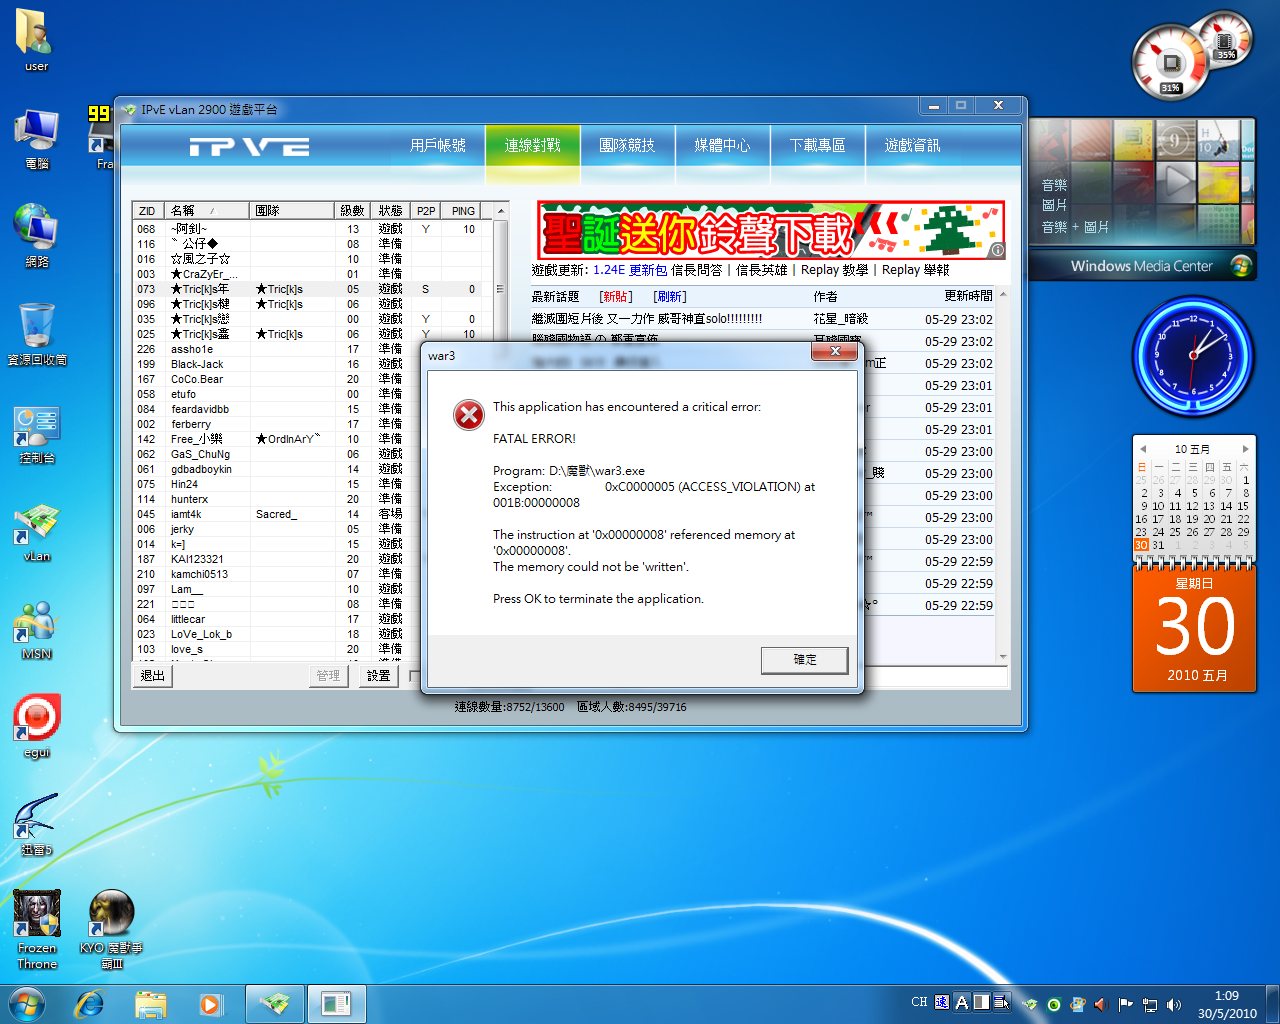The height and width of the screenshot is (1024, 1280).
Task: Go to next month in the calendar gadget
Action: pos(1245,449)
